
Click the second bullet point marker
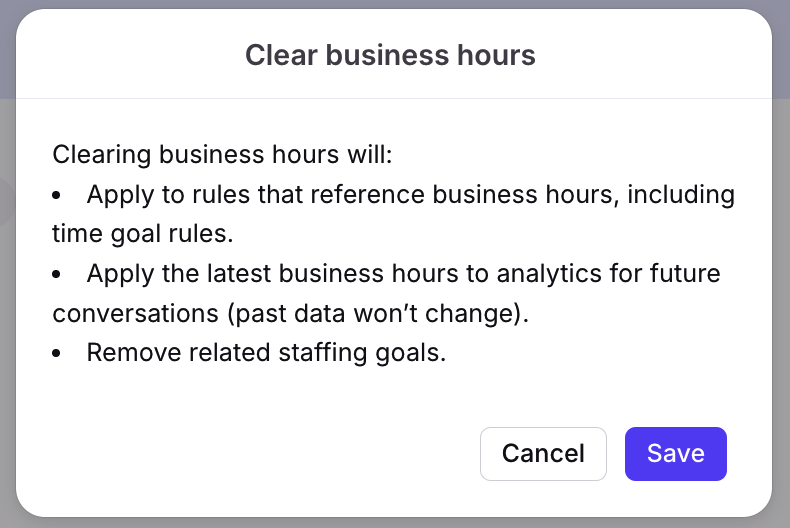point(56,275)
